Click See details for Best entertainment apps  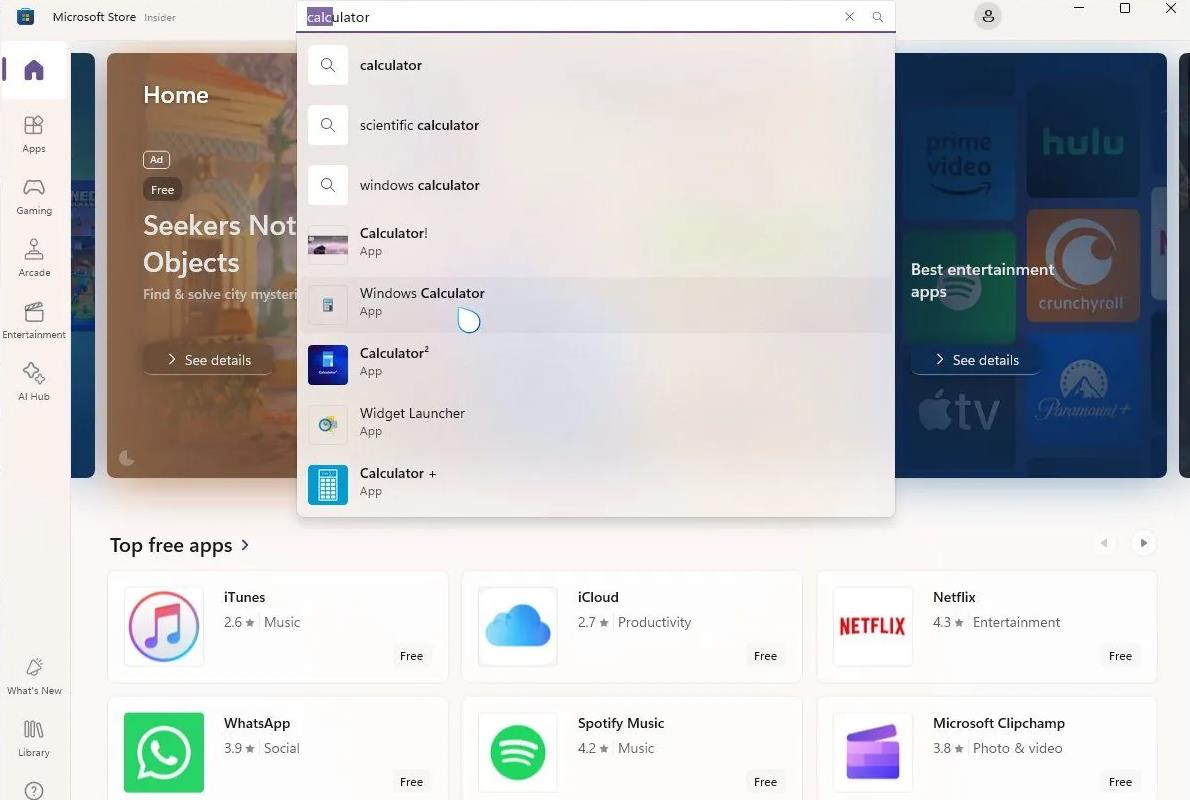975,360
